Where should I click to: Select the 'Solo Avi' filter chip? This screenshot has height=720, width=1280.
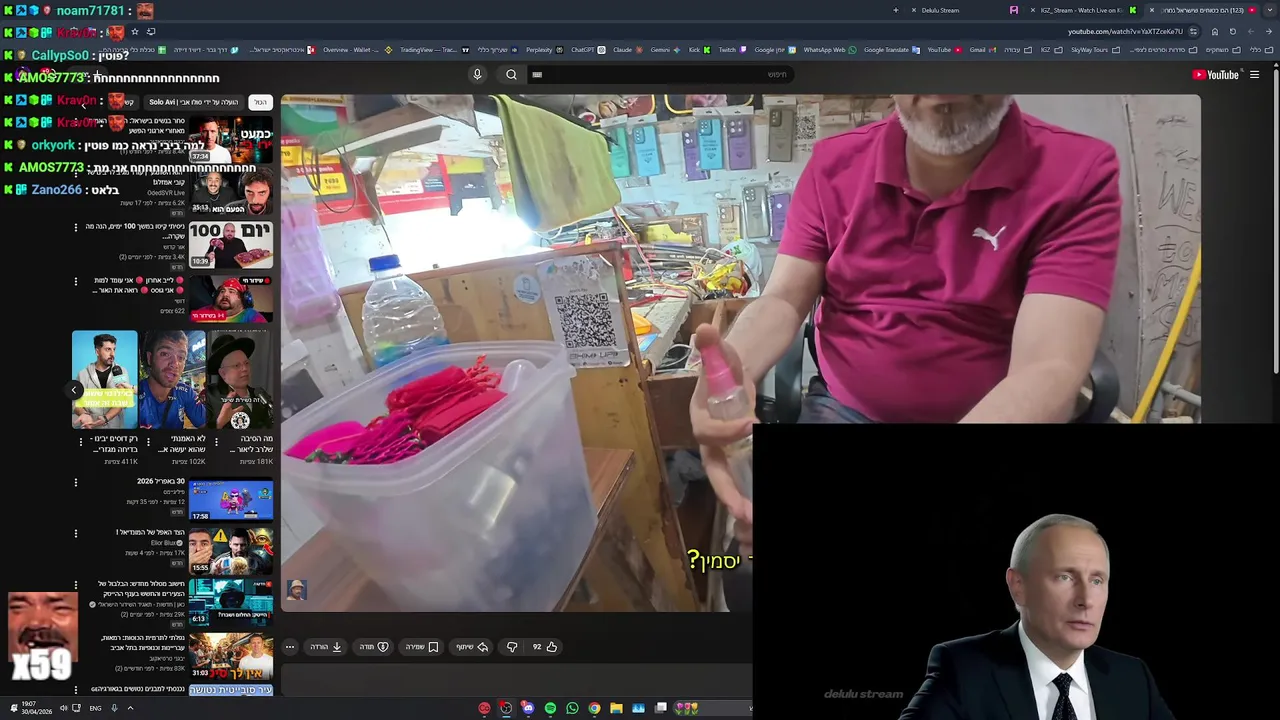click(x=192, y=102)
